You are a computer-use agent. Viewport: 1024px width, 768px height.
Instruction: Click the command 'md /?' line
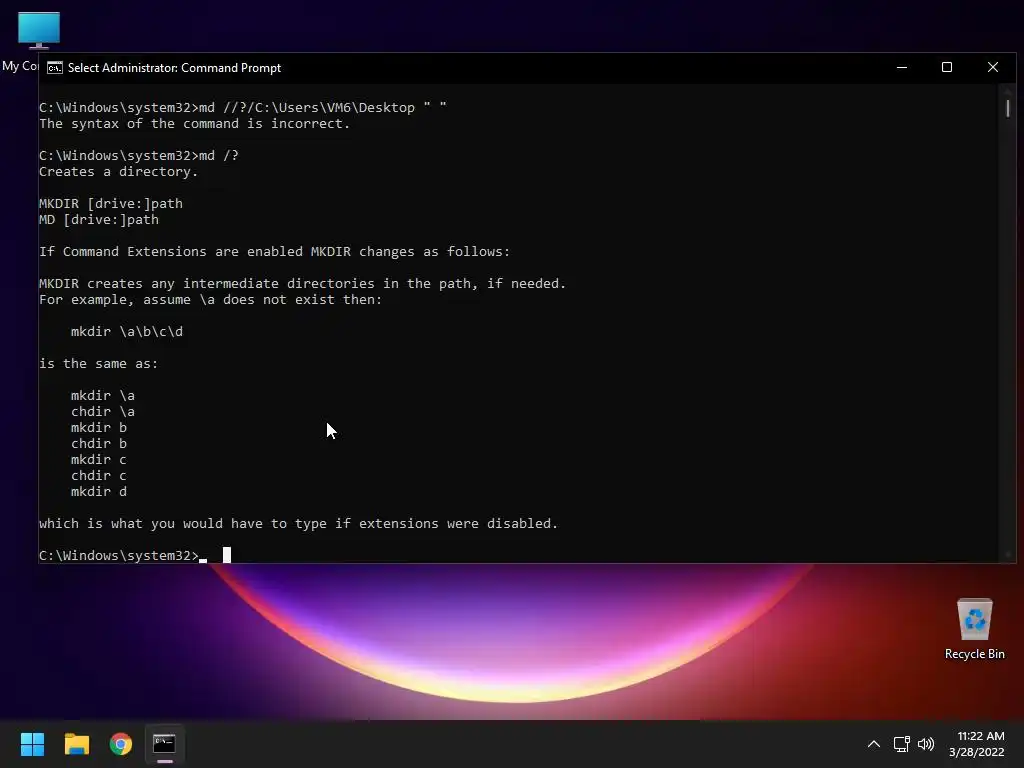coord(139,155)
